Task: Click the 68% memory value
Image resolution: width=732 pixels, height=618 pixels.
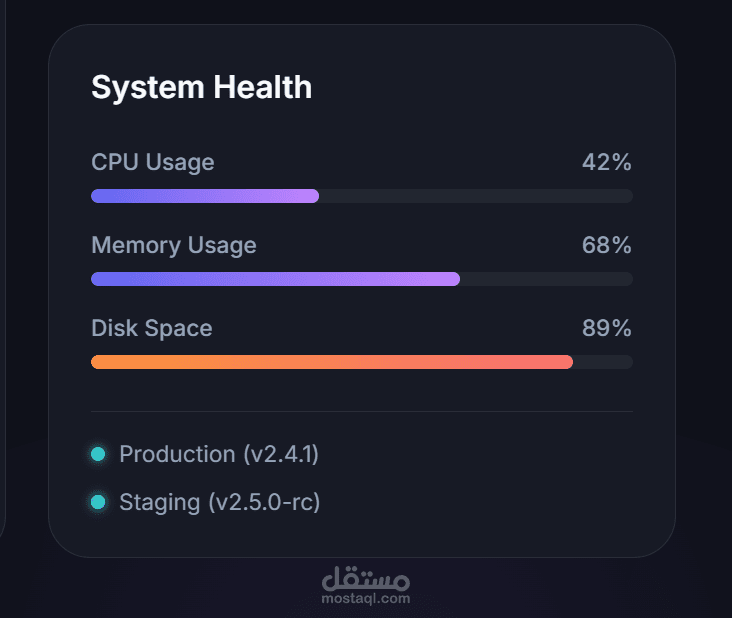Action: coord(607,245)
